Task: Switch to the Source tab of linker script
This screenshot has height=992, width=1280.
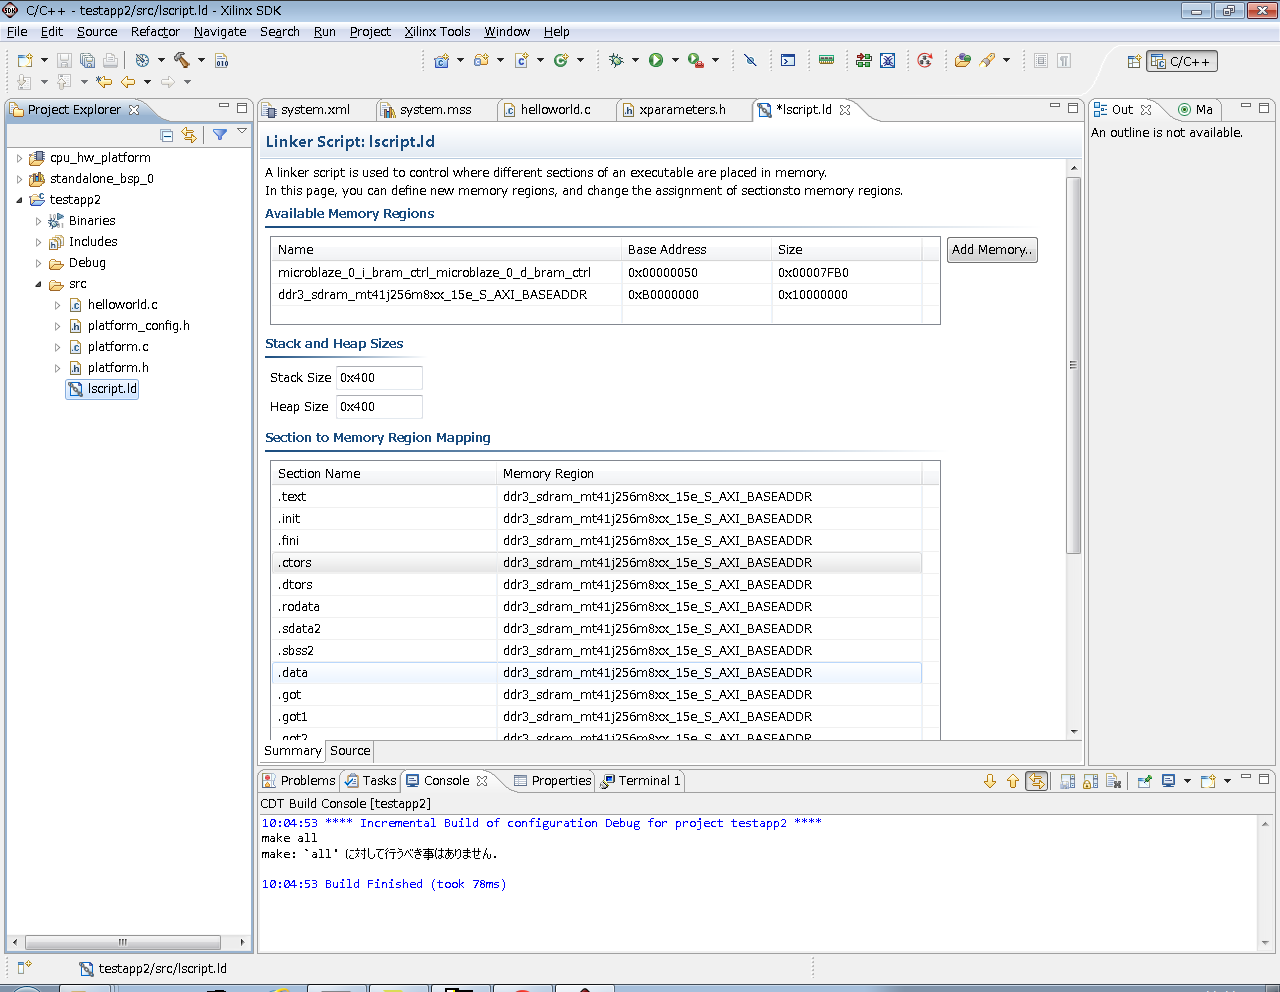Action: 350,751
